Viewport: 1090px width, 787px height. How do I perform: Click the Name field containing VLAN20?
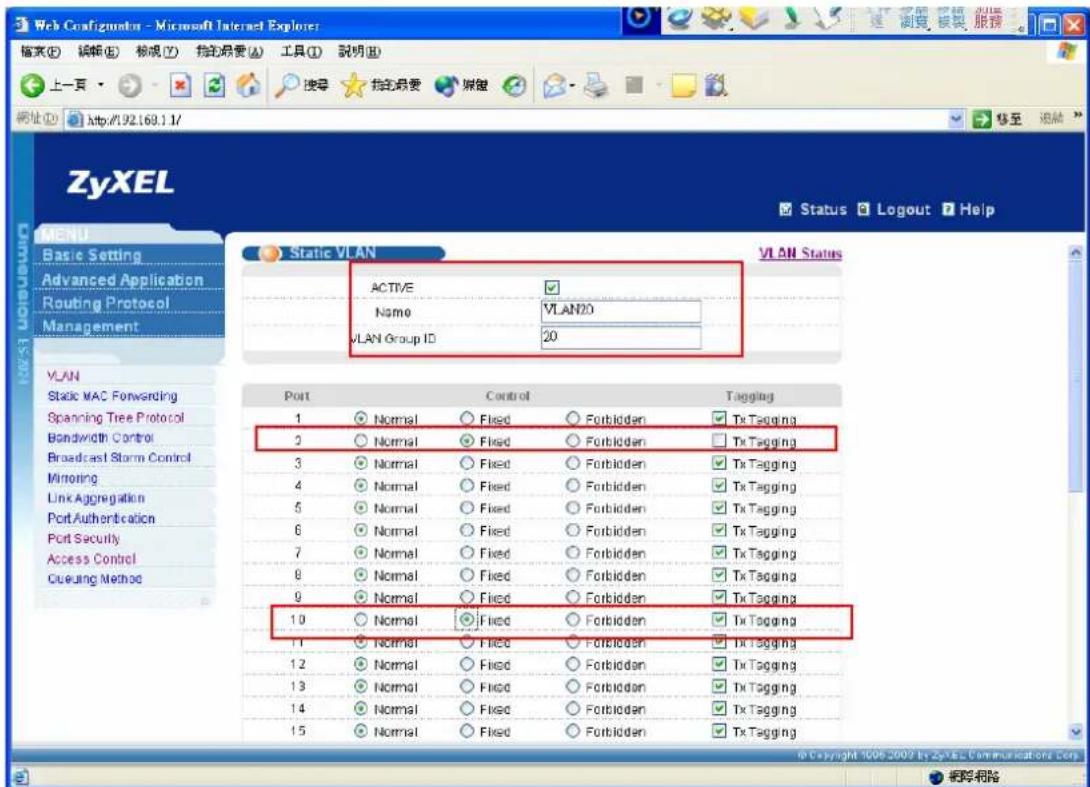point(621,311)
